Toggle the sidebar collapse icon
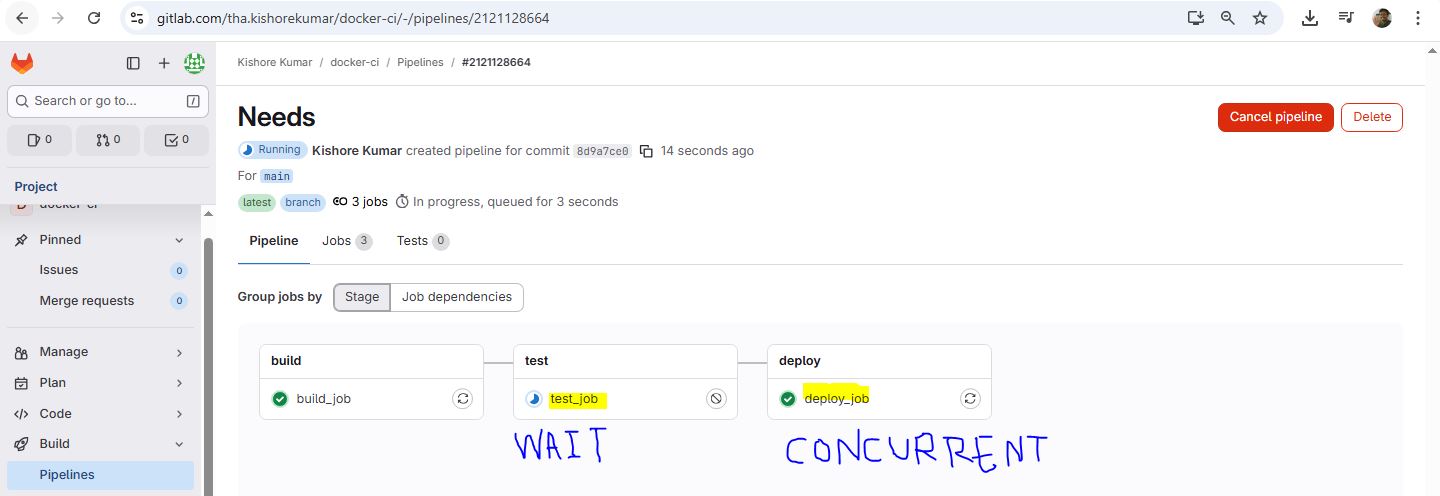The height and width of the screenshot is (496, 1440). pyautogui.click(x=133, y=63)
